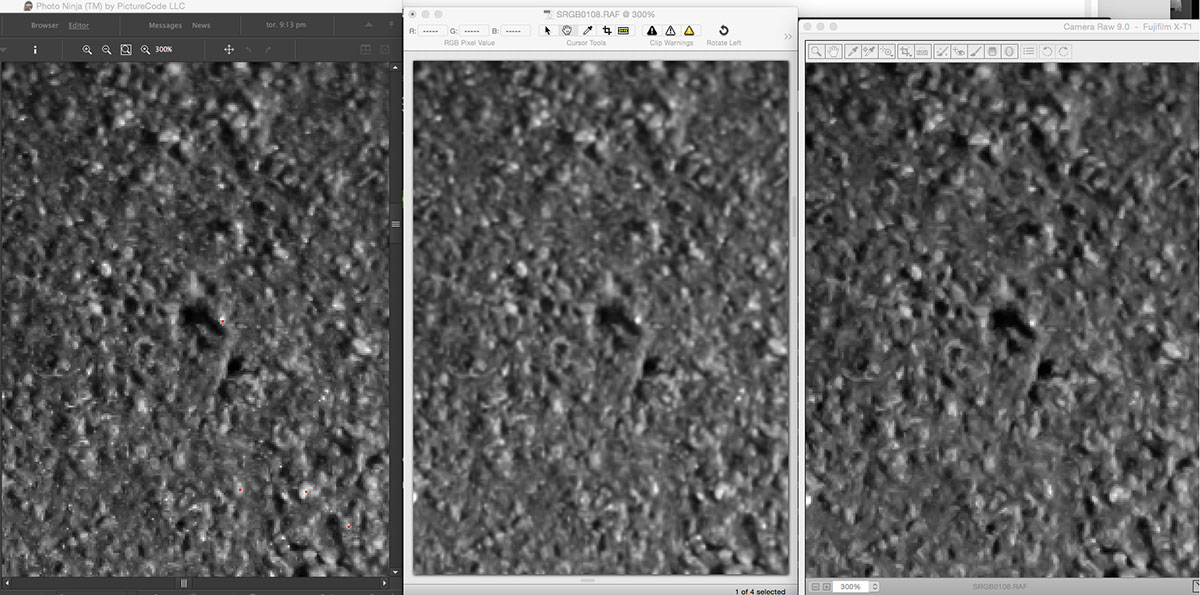Open the Messages tab

pos(165,25)
